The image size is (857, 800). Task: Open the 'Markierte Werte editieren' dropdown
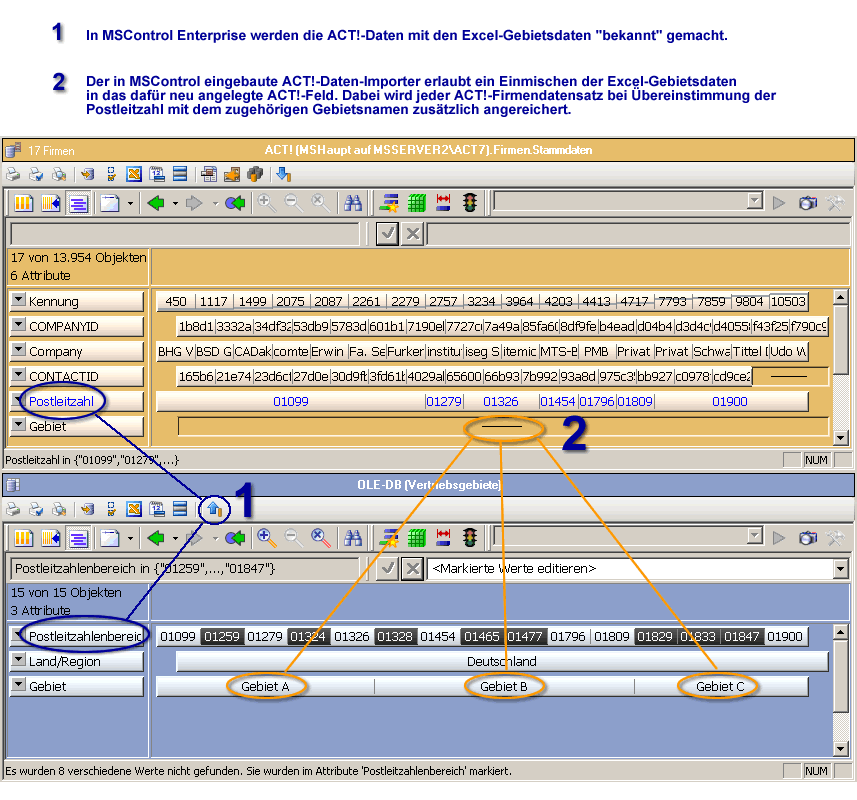click(x=839, y=569)
